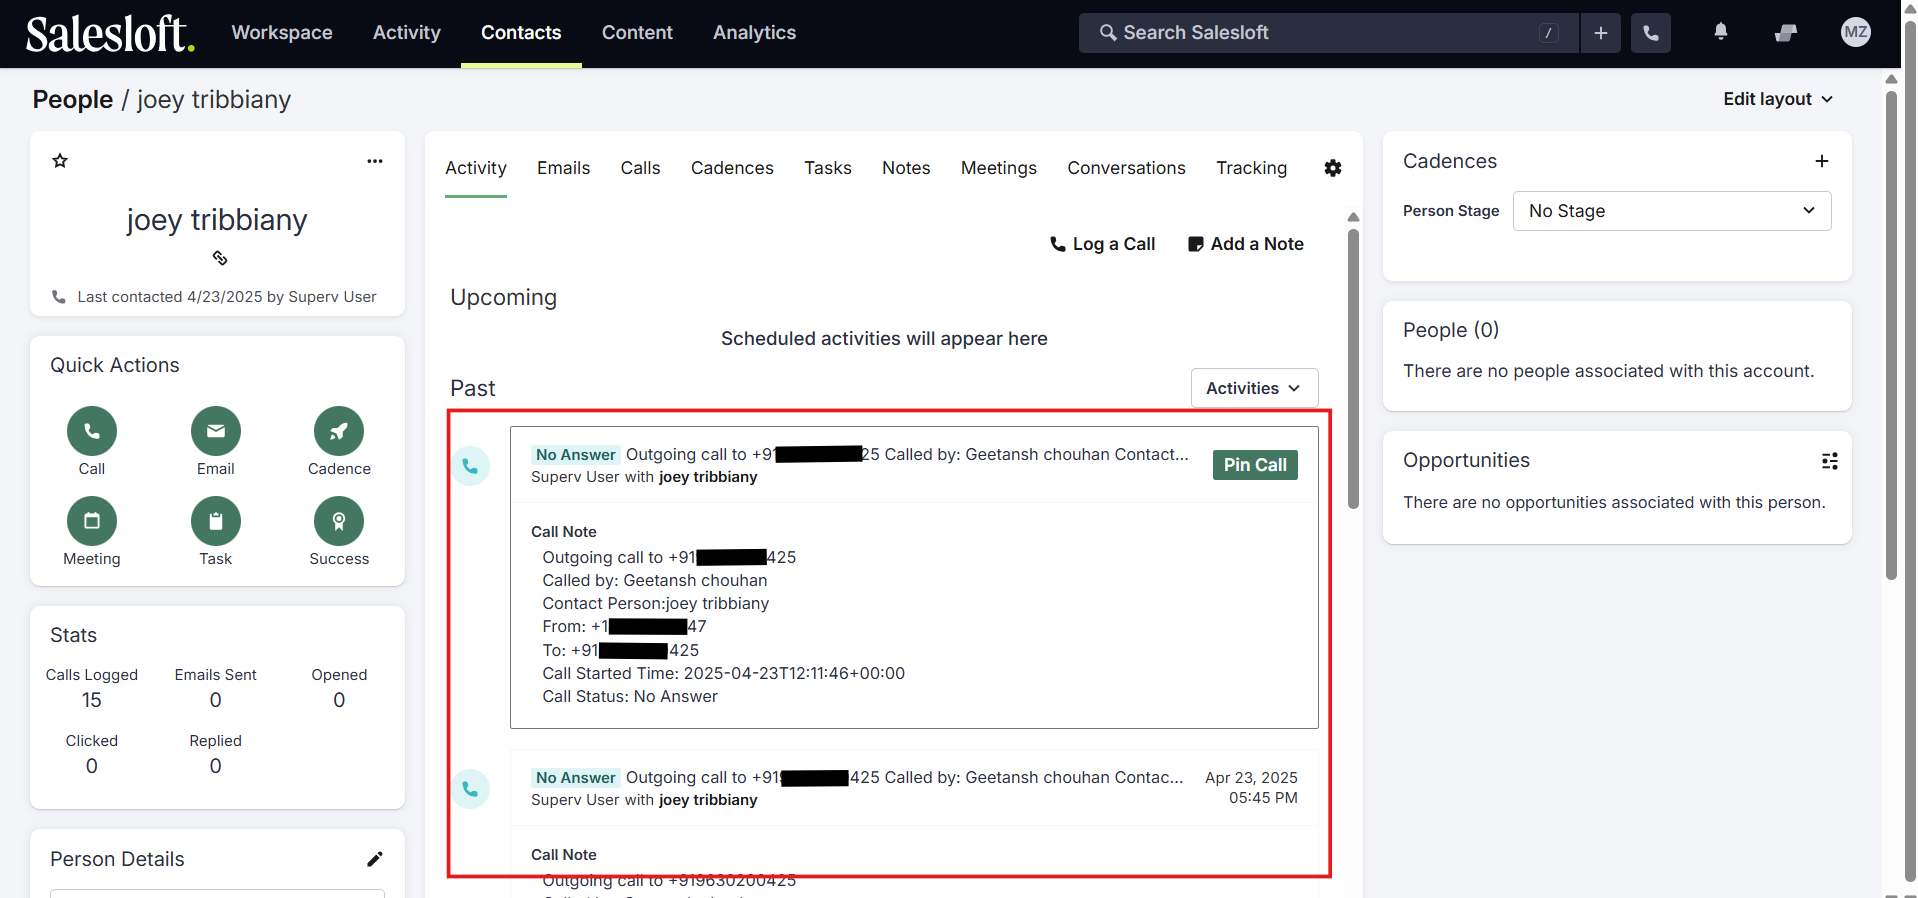Screen dimensions: 1918x898
Task: Click the activity feed scrollbar thumb
Action: point(1353,369)
